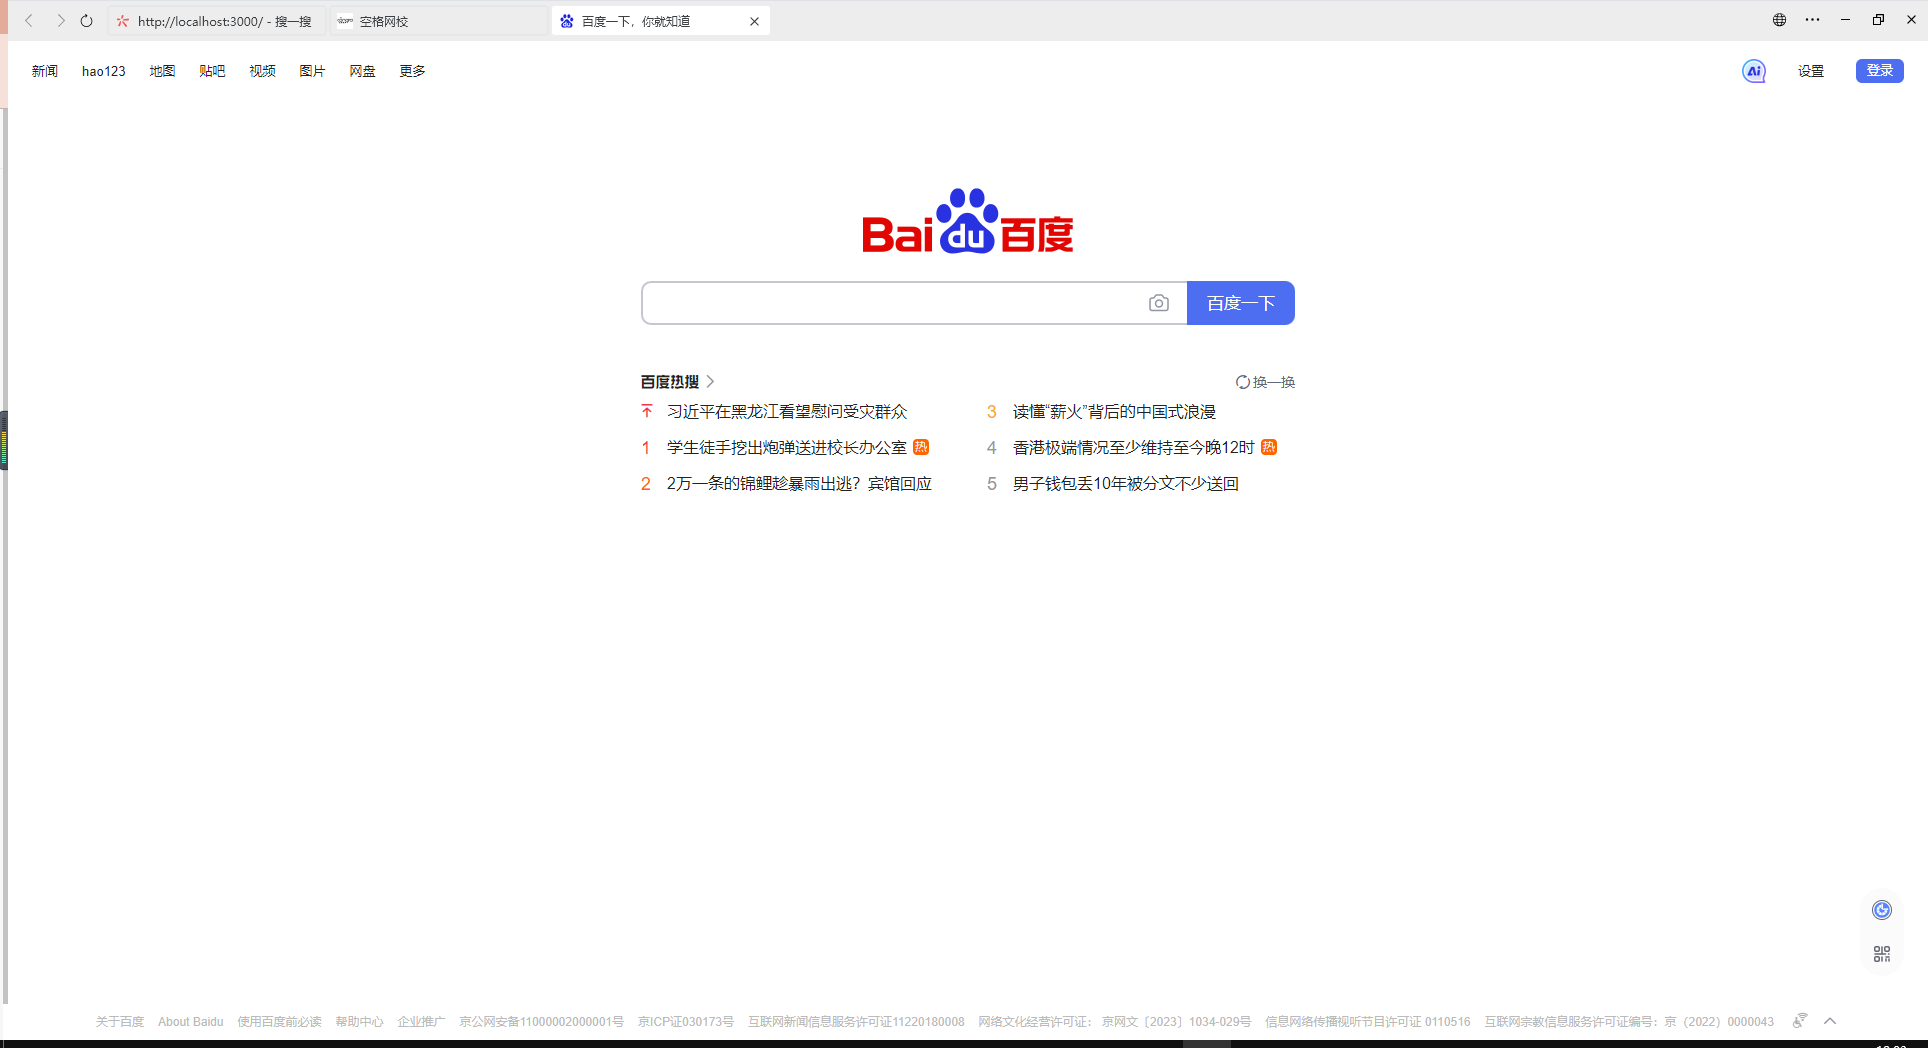Screen dimensions: 1928x1048
Task: Go forward with the browser forward arrow
Action: (x=60, y=20)
